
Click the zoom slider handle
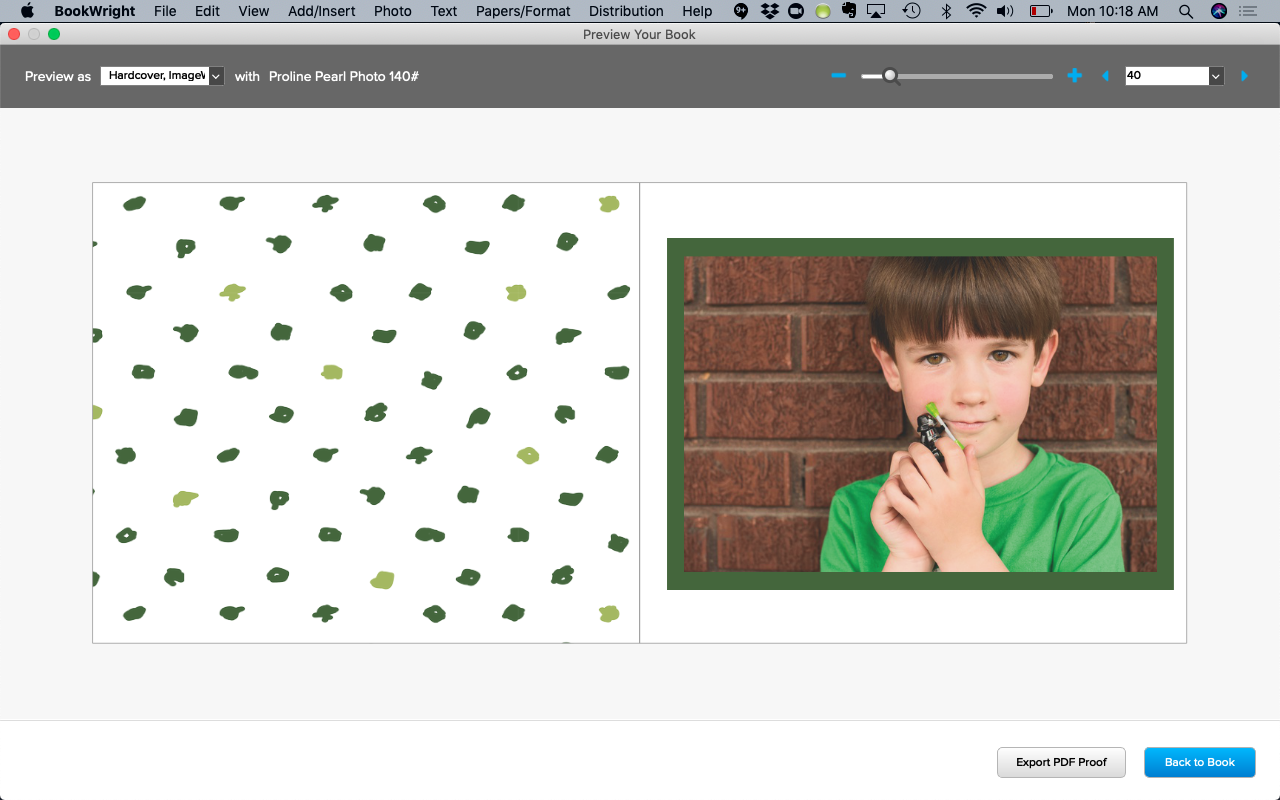890,76
